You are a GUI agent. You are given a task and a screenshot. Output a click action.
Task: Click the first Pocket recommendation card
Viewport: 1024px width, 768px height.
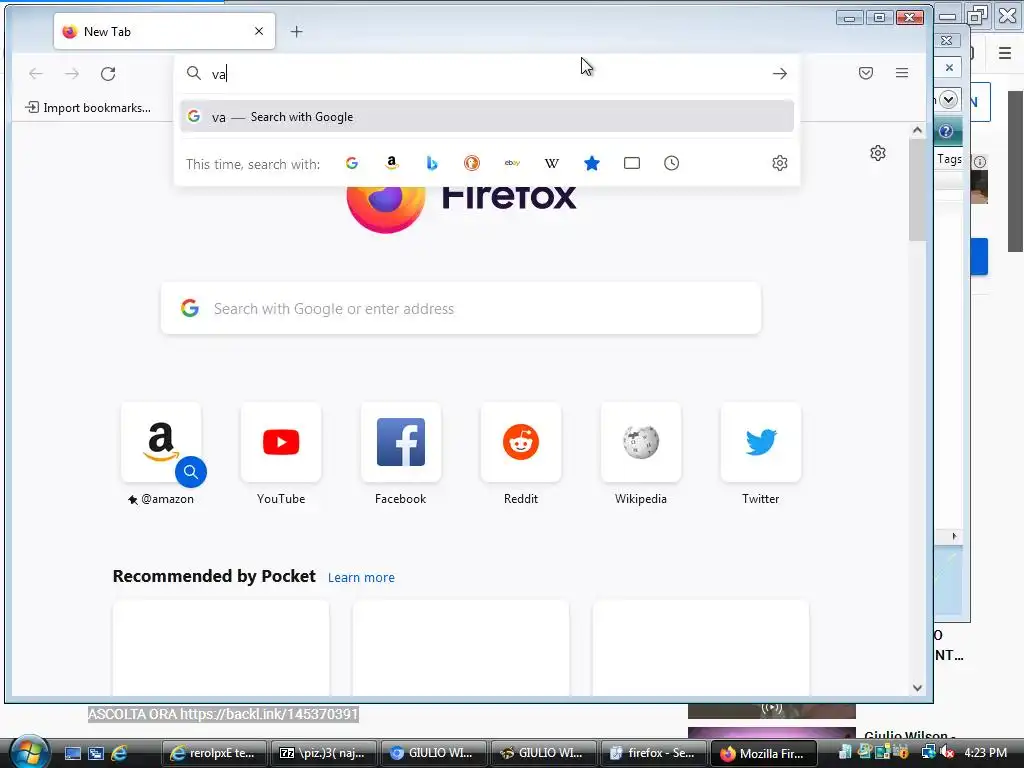pos(221,648)
